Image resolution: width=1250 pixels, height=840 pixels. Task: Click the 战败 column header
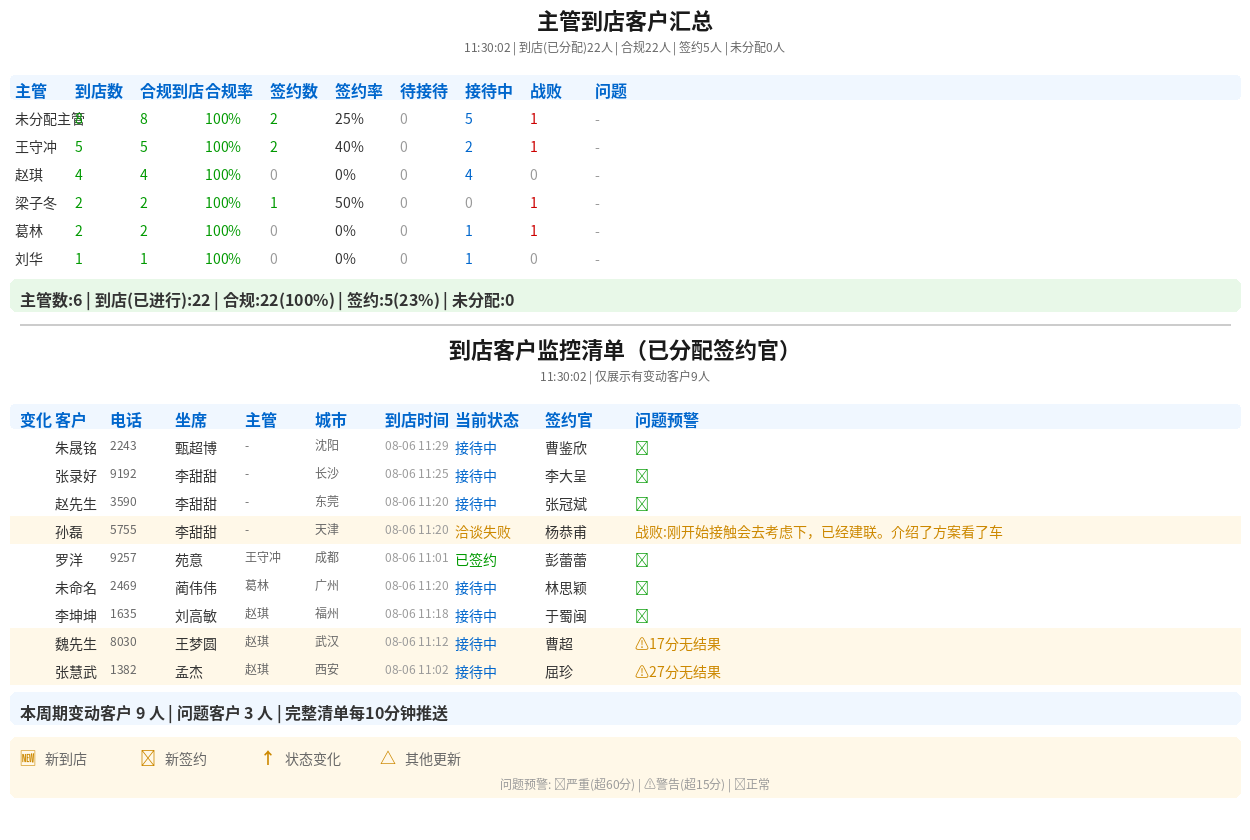click(x=546, y=91)
